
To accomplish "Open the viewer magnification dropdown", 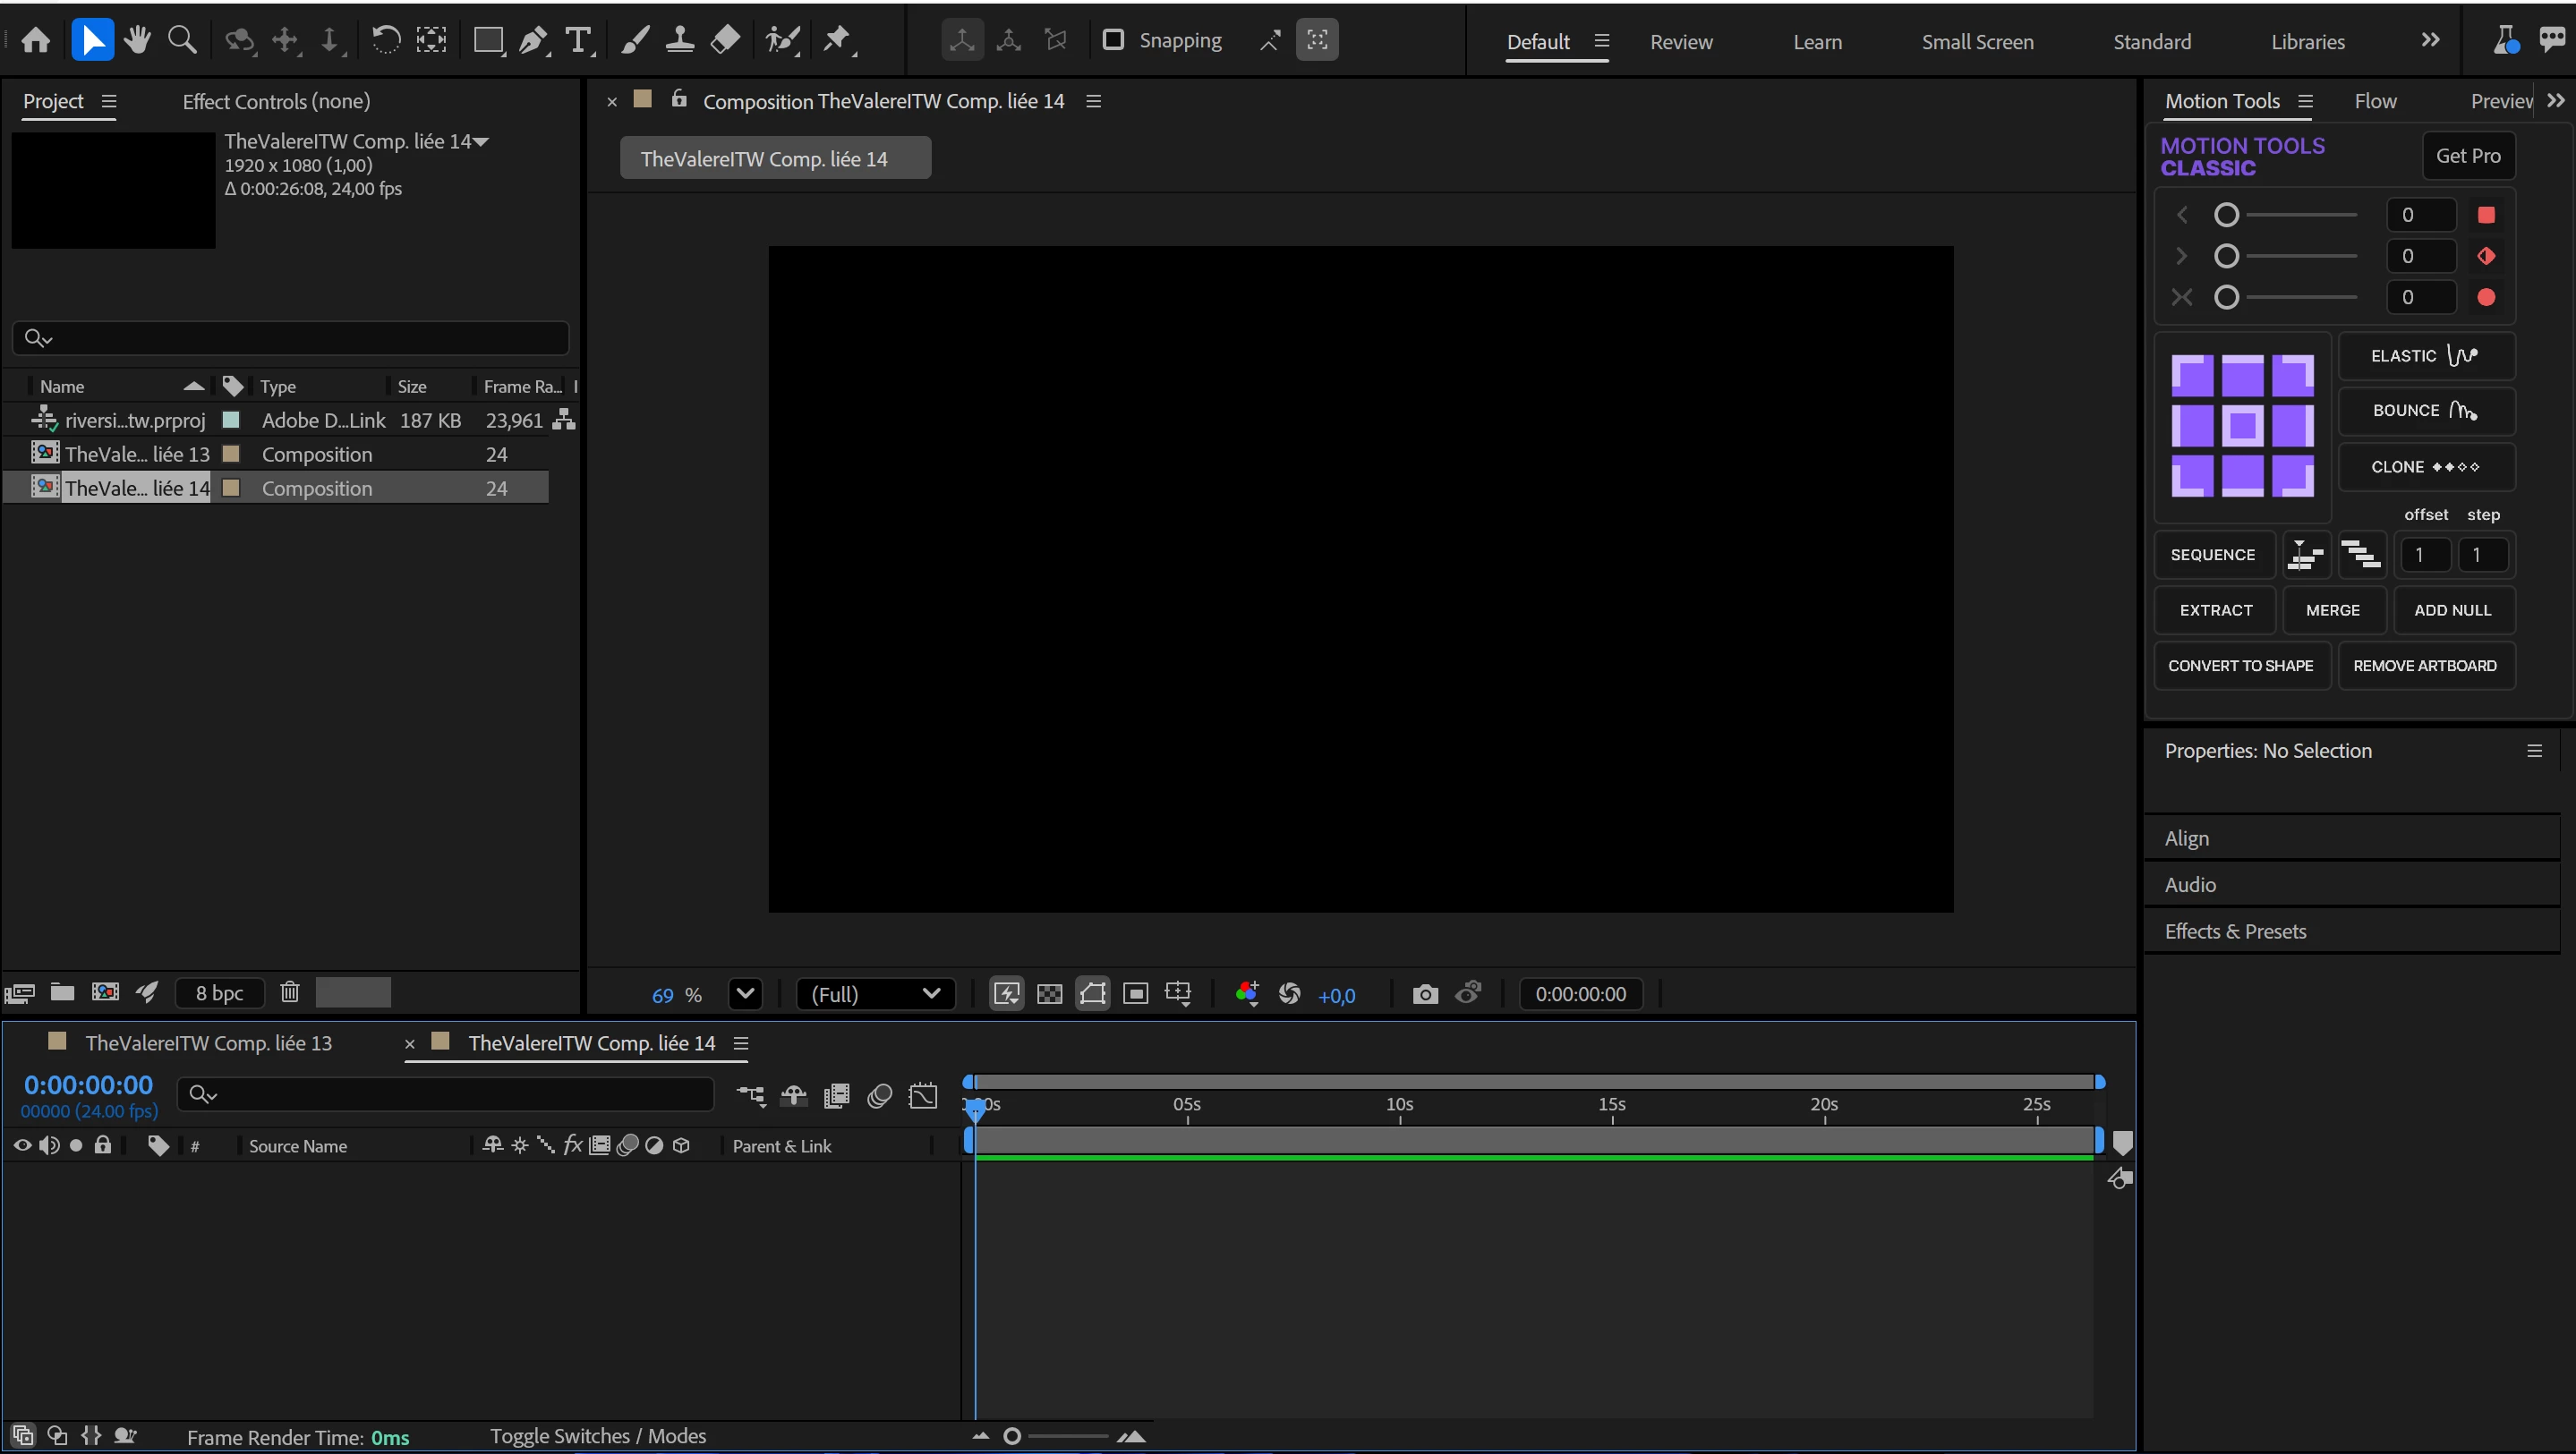I will (x=745, y=994).
